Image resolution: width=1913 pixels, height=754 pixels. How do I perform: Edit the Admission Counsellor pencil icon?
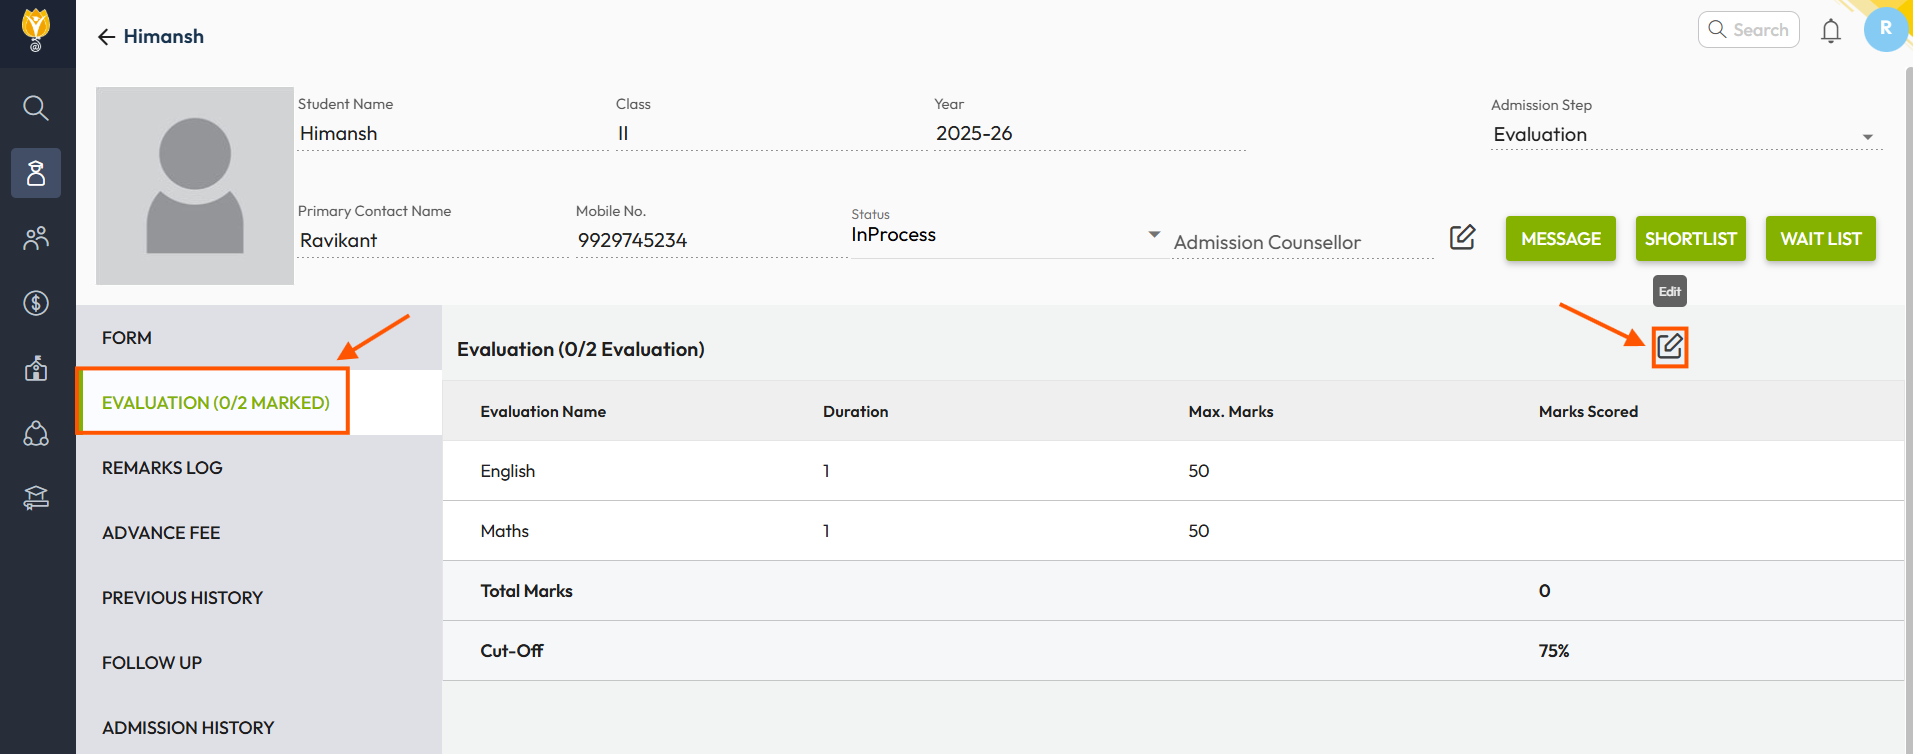(1462, 237)
